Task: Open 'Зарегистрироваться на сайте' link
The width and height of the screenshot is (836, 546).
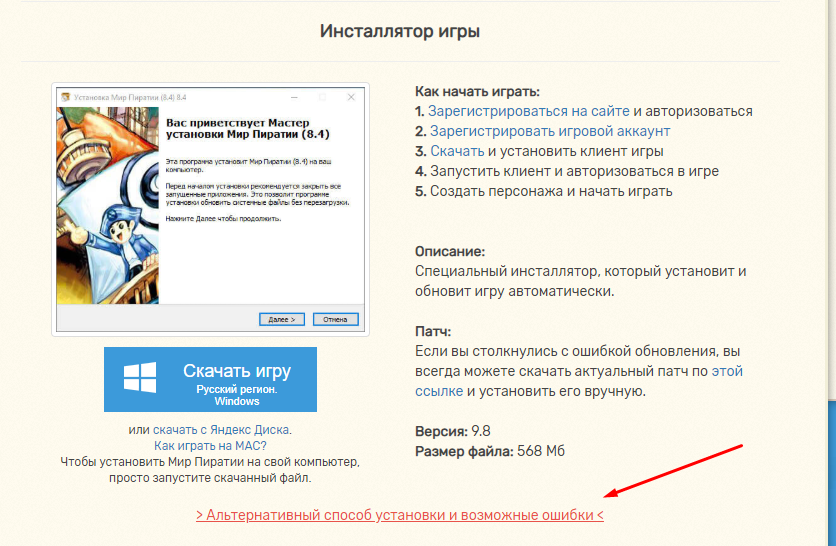Action: pyautogui.click(x=528, y=111)
